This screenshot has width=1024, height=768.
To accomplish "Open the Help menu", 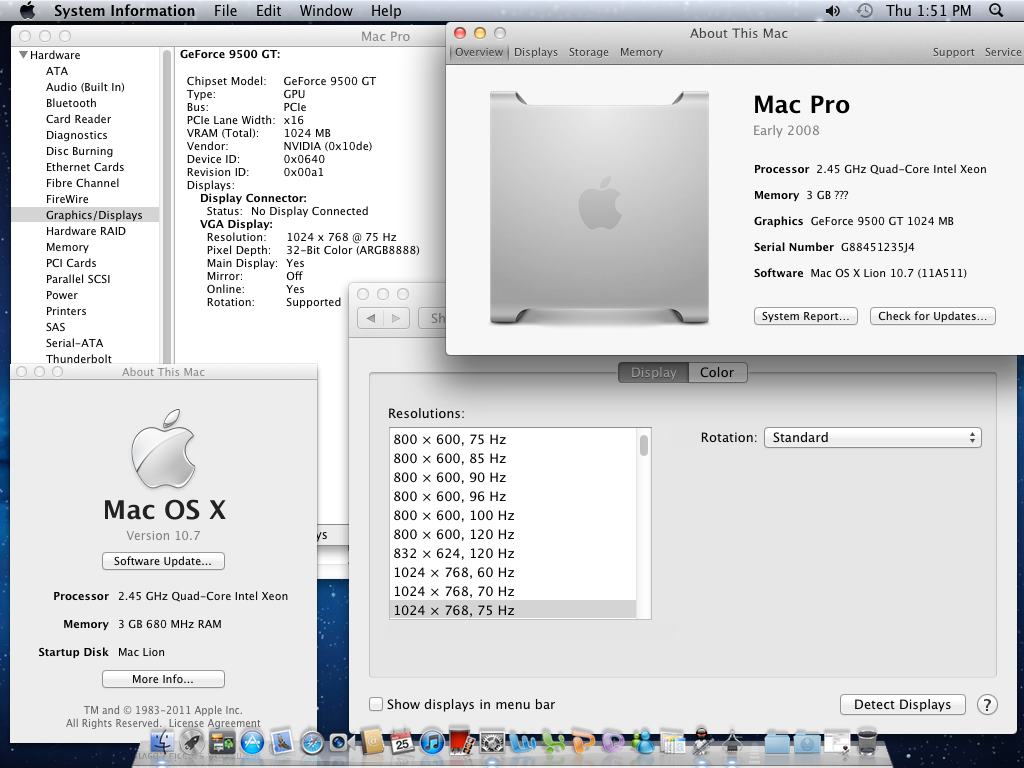I will click(386, 10).
